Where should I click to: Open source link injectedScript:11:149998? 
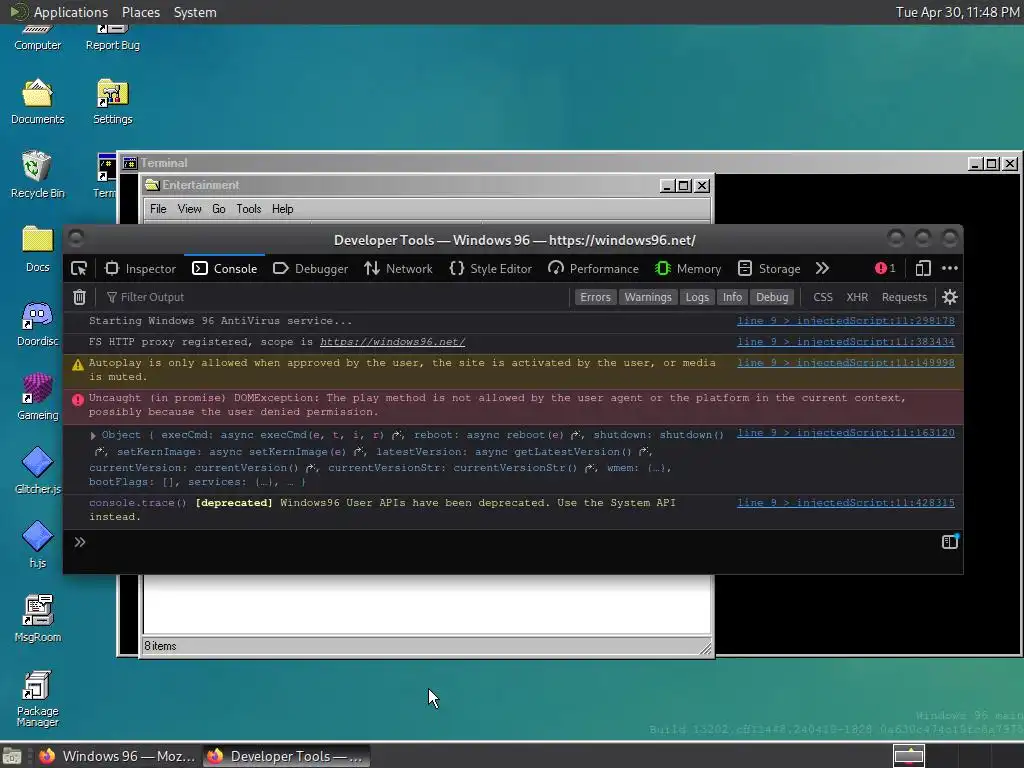(x=846, y=362)
